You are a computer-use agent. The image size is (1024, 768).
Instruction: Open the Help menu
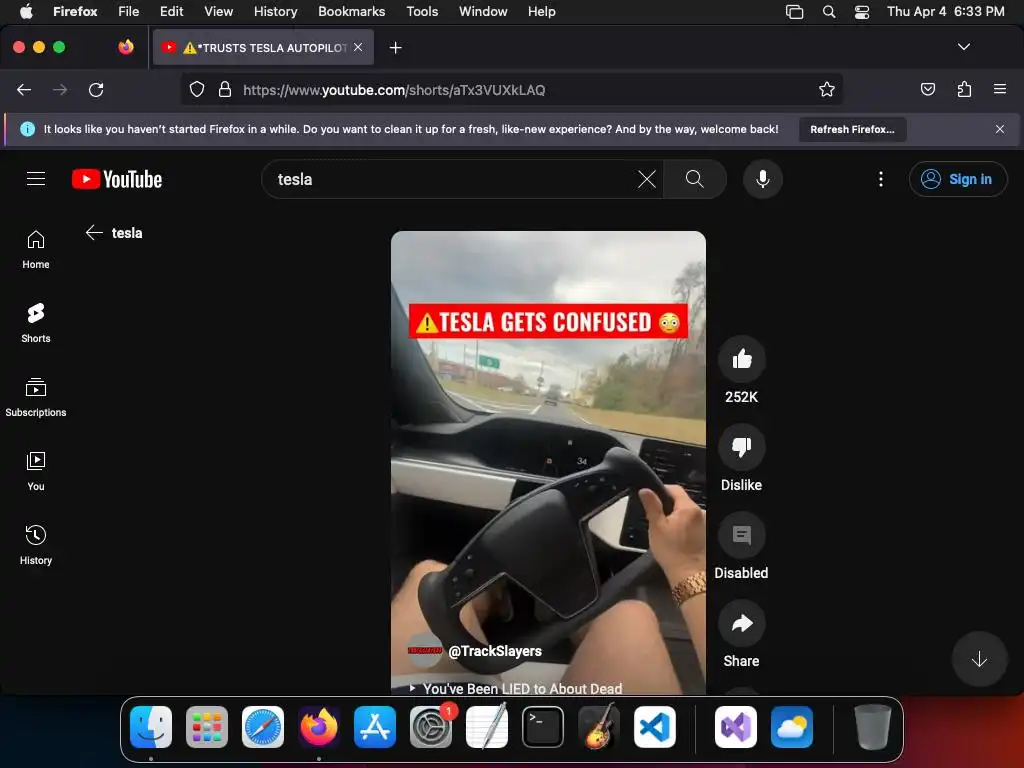[541, 11]
